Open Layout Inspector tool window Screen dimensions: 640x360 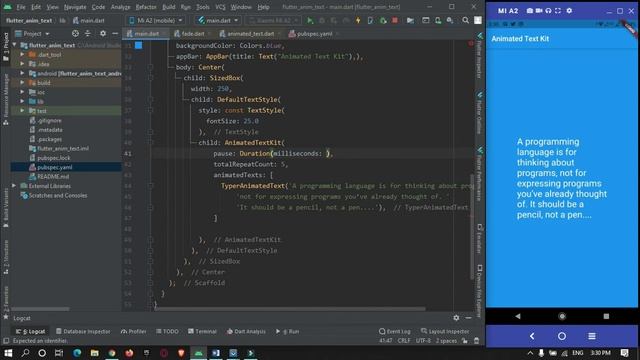coord(445,331)
